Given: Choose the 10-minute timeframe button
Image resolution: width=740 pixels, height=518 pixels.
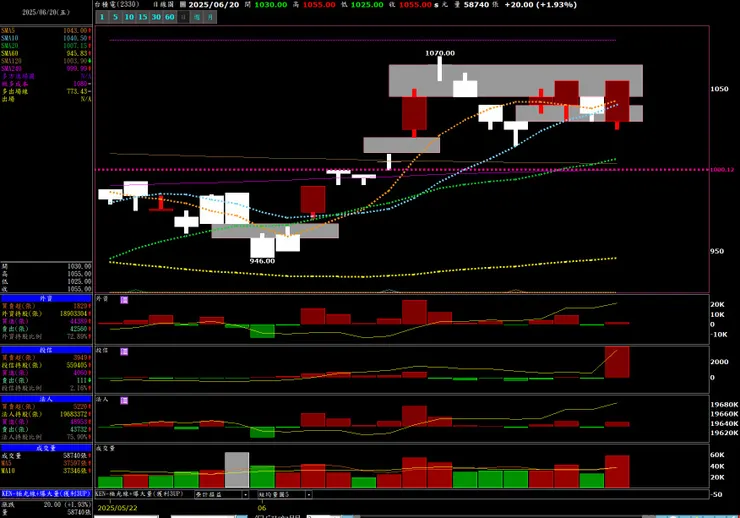Looking at the screenshot, I should [129, 17].
